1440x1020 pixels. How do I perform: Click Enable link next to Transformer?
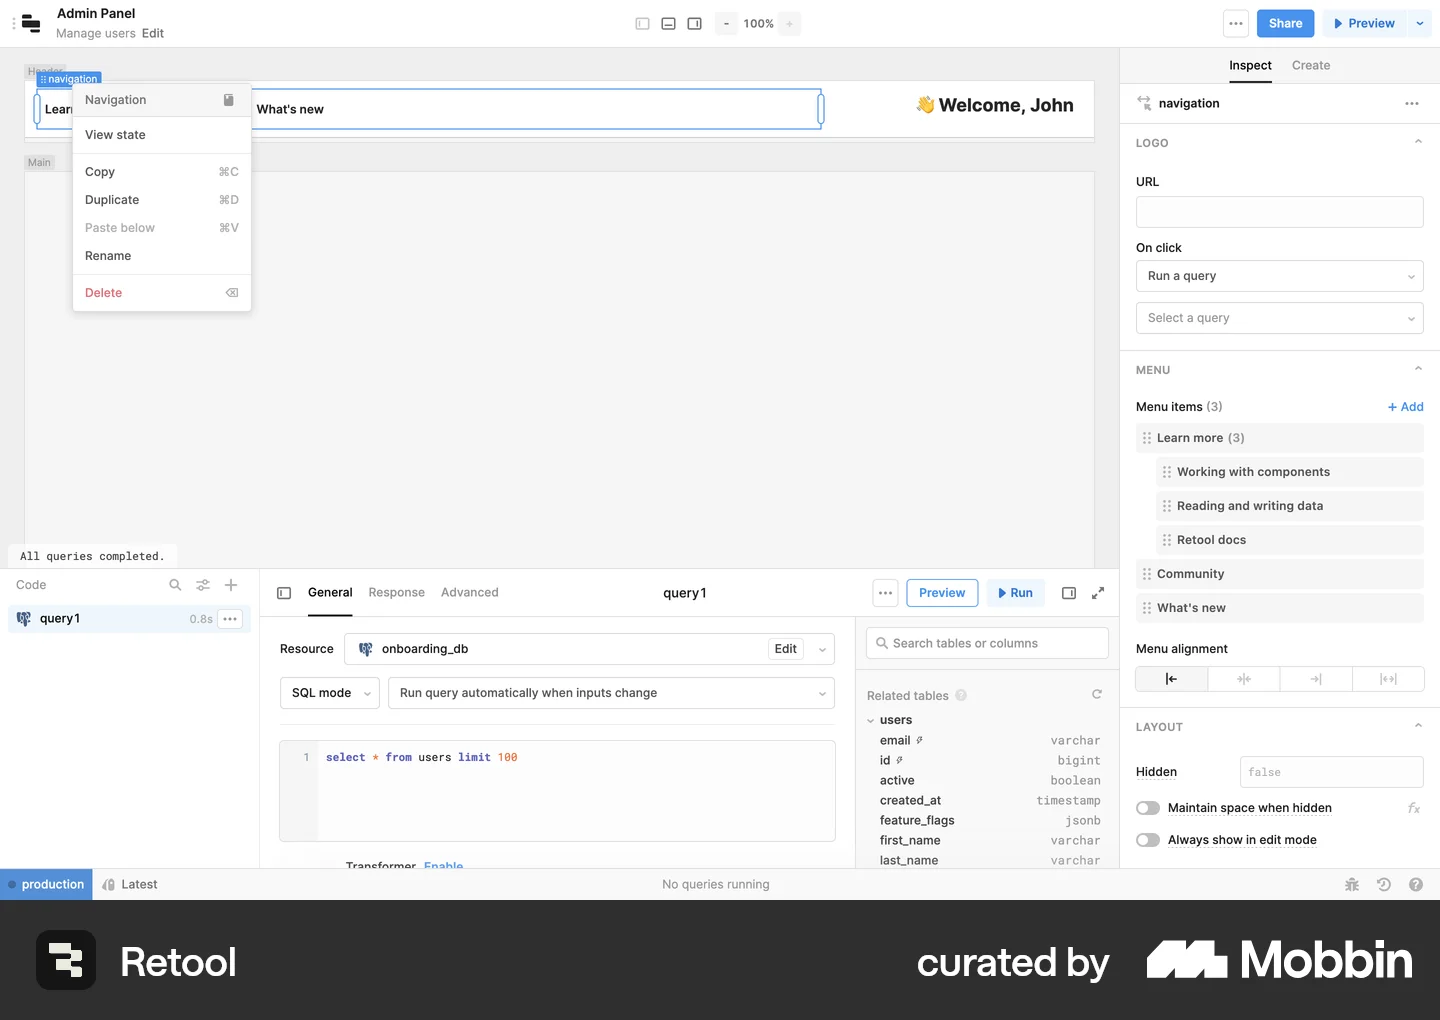[443, 866]
